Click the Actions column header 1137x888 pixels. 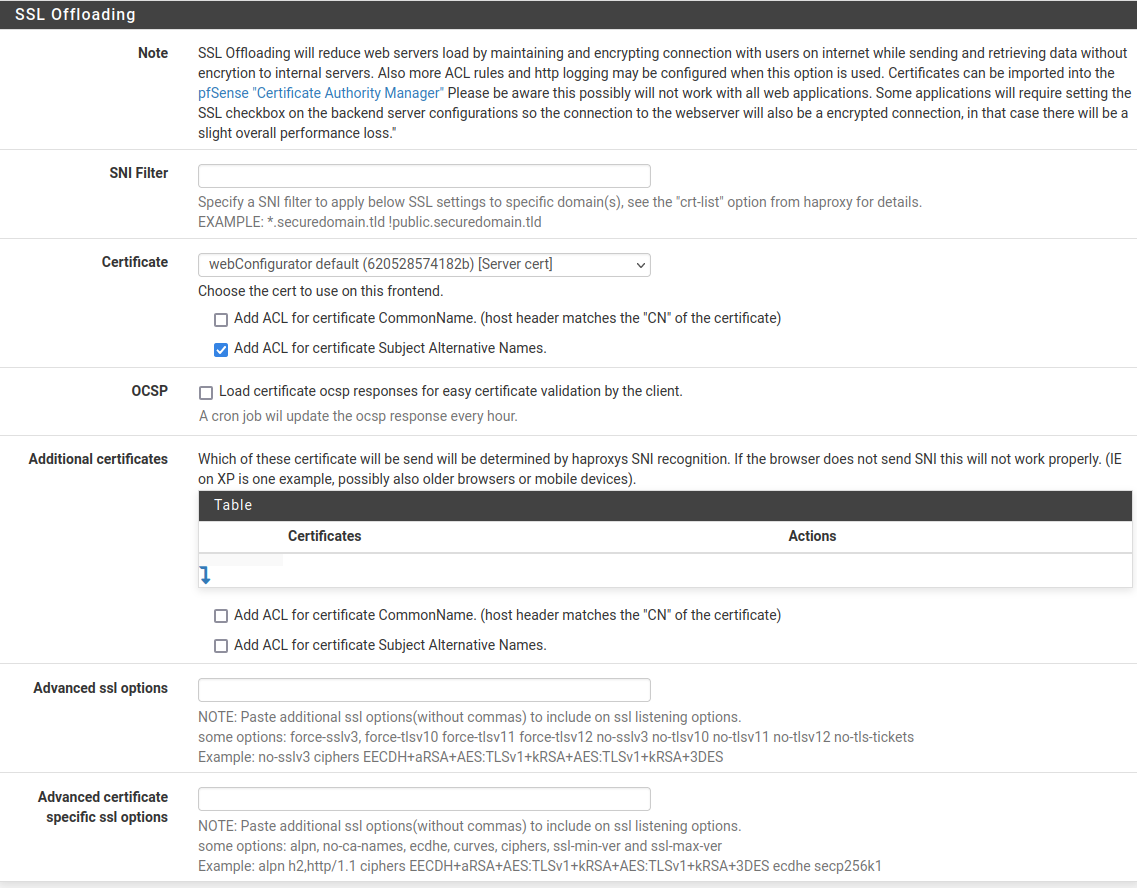click(811, 536)
